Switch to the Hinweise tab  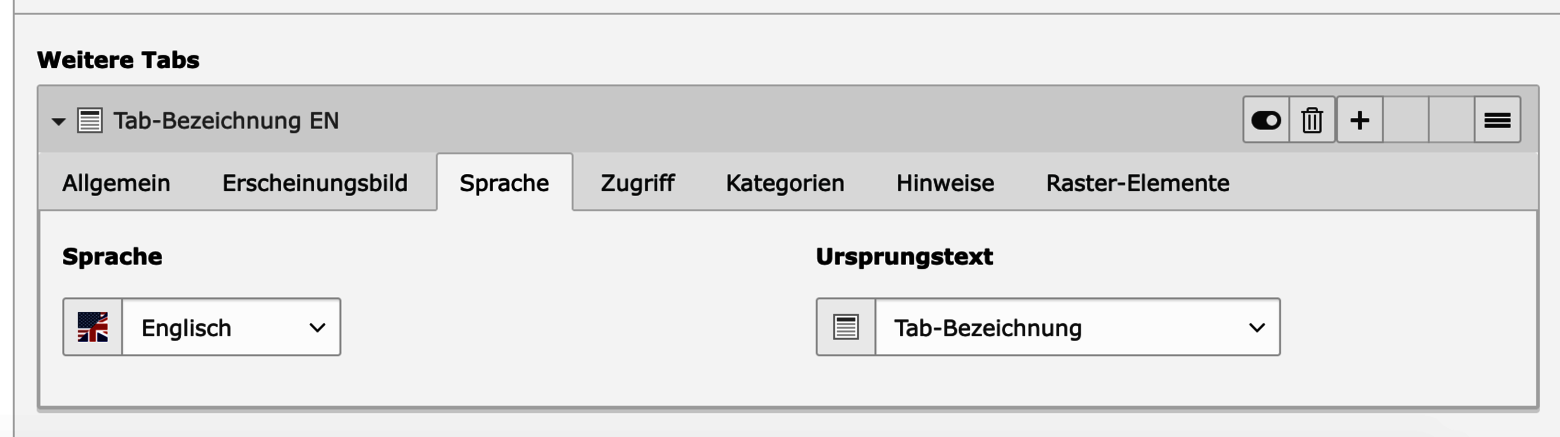coord(945,183)
